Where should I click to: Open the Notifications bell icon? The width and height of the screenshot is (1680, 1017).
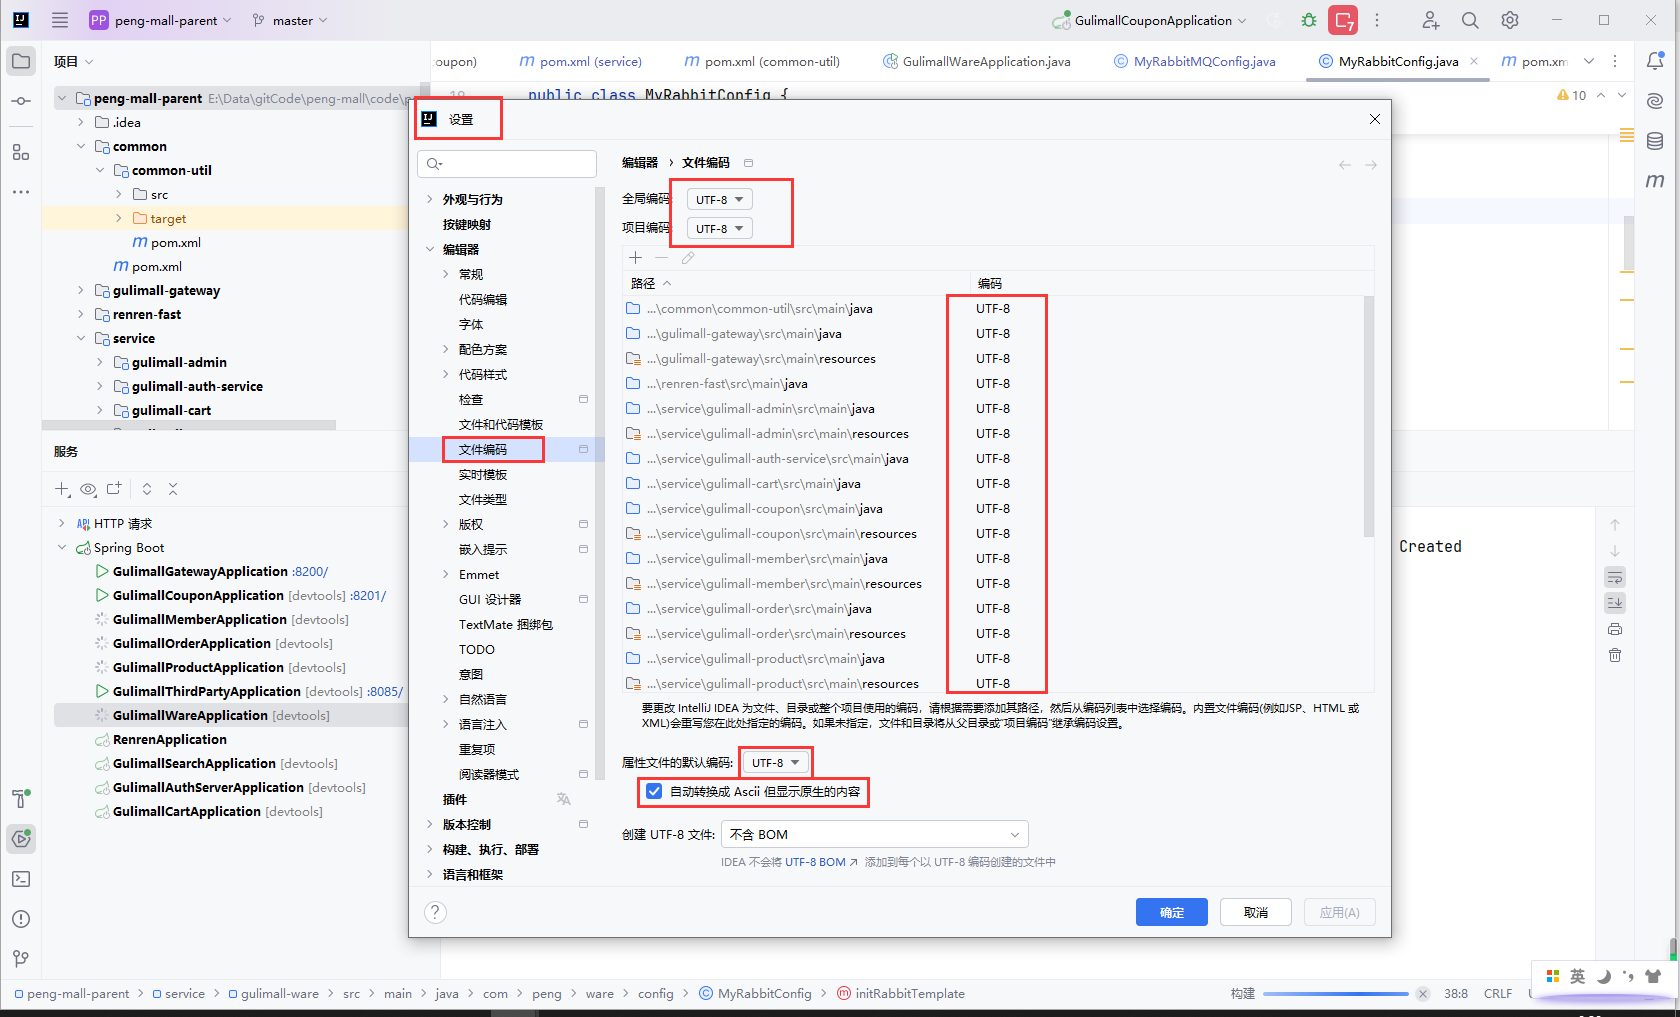click(1655, 61)
